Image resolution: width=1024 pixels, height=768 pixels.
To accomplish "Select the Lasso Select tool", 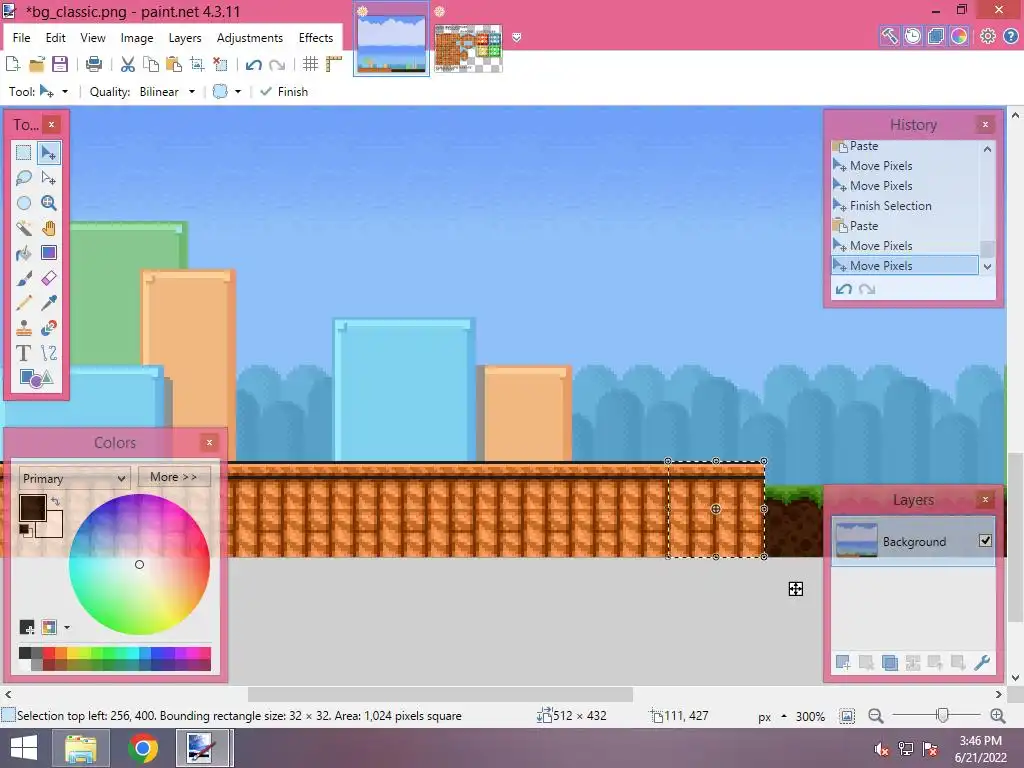I will click(x=24, y=178).
